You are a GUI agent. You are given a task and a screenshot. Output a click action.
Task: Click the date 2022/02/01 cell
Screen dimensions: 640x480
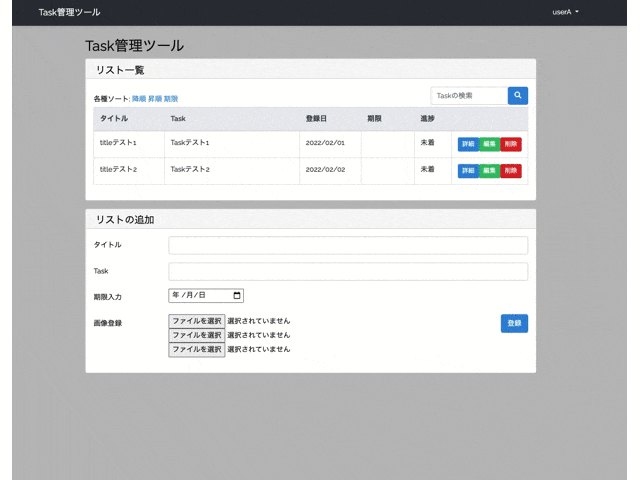coord(330,144)
